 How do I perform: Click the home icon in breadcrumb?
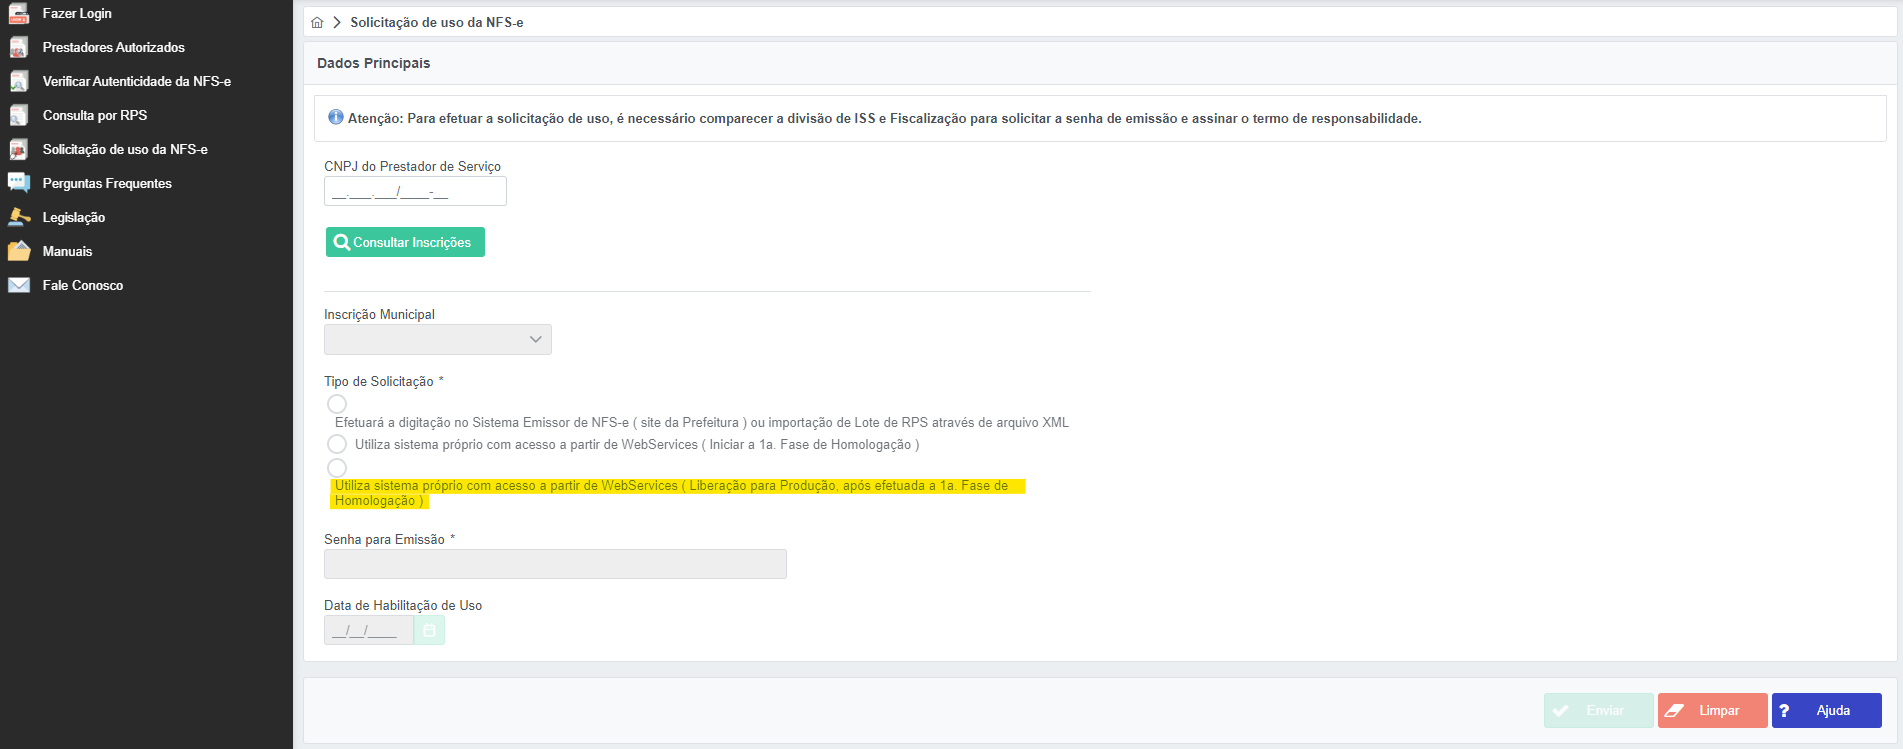click(317, 22)
